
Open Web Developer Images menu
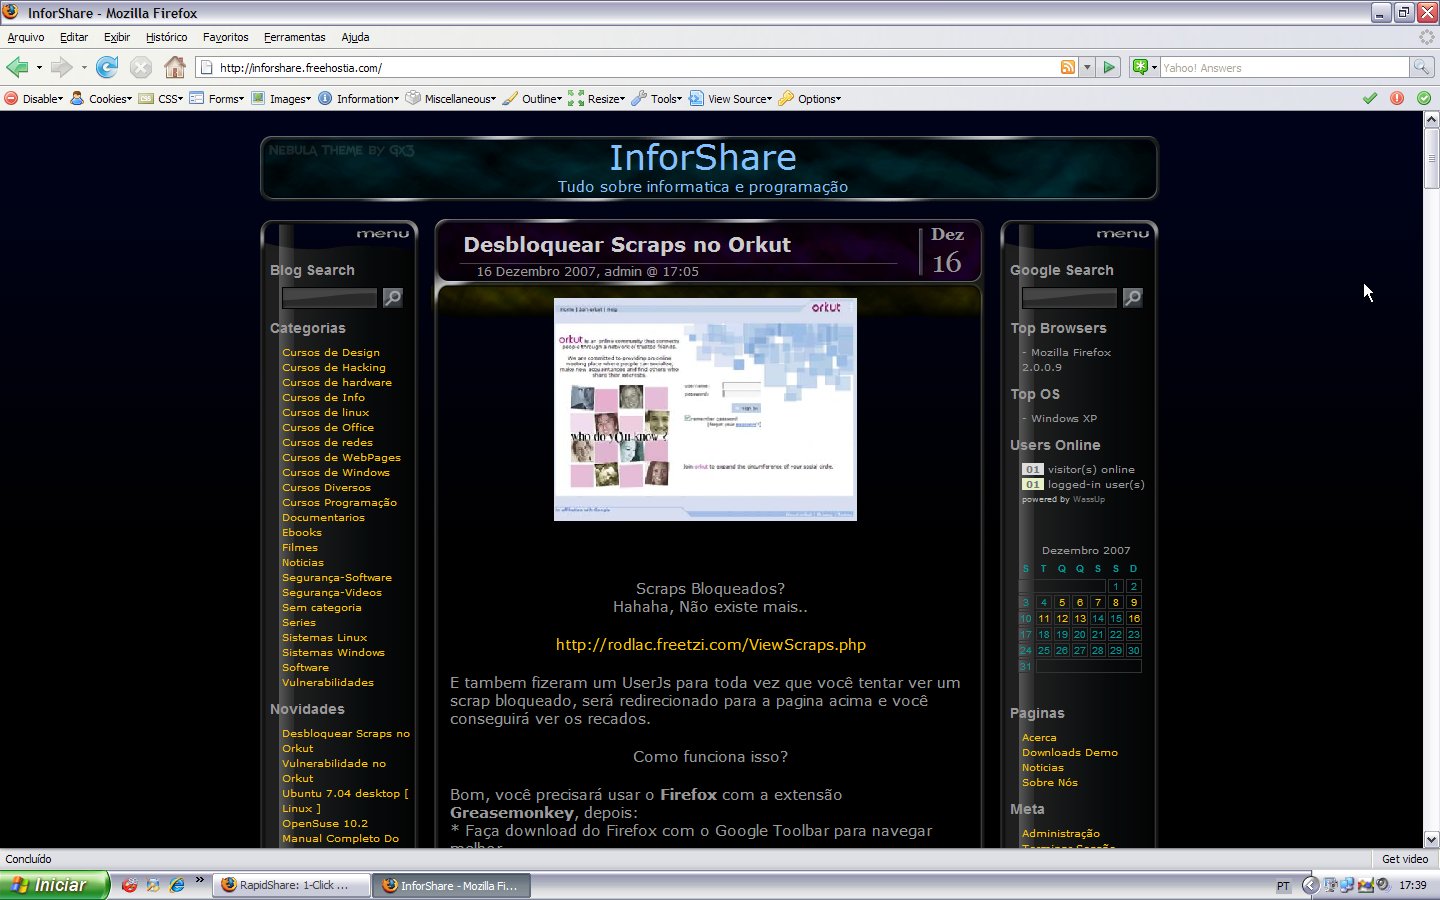tap(282, 99)
